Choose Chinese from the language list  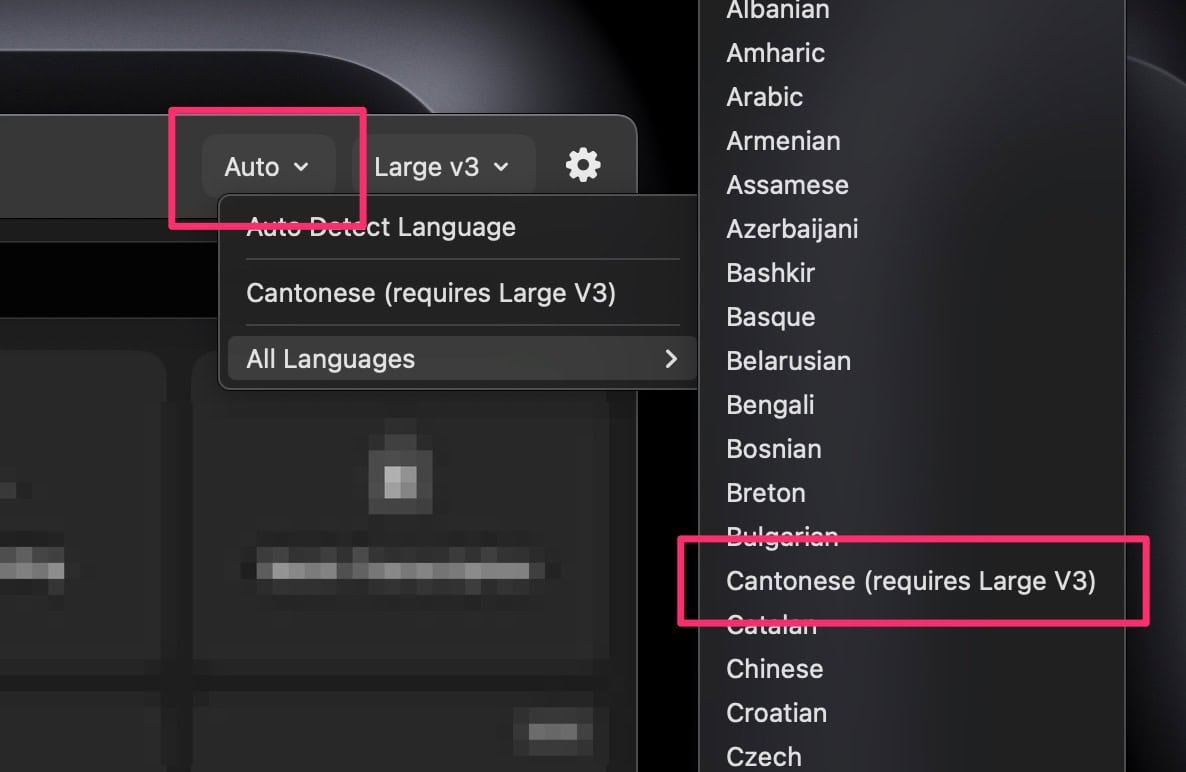[x=774, y=669]
